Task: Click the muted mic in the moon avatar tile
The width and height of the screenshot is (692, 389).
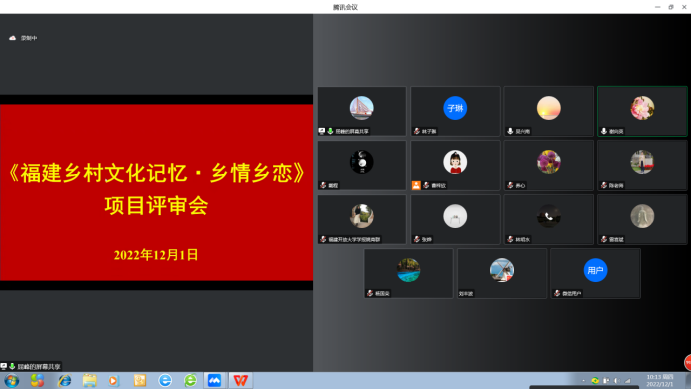Action: click(323, 185)
